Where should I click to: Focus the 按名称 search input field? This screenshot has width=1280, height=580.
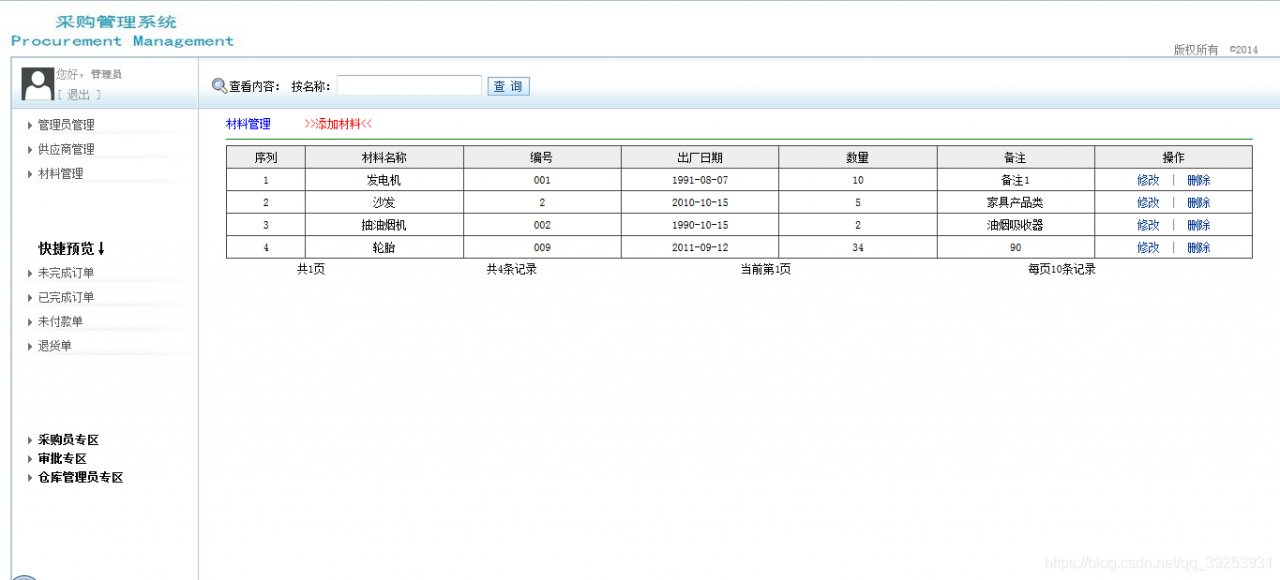click(409, 86)
